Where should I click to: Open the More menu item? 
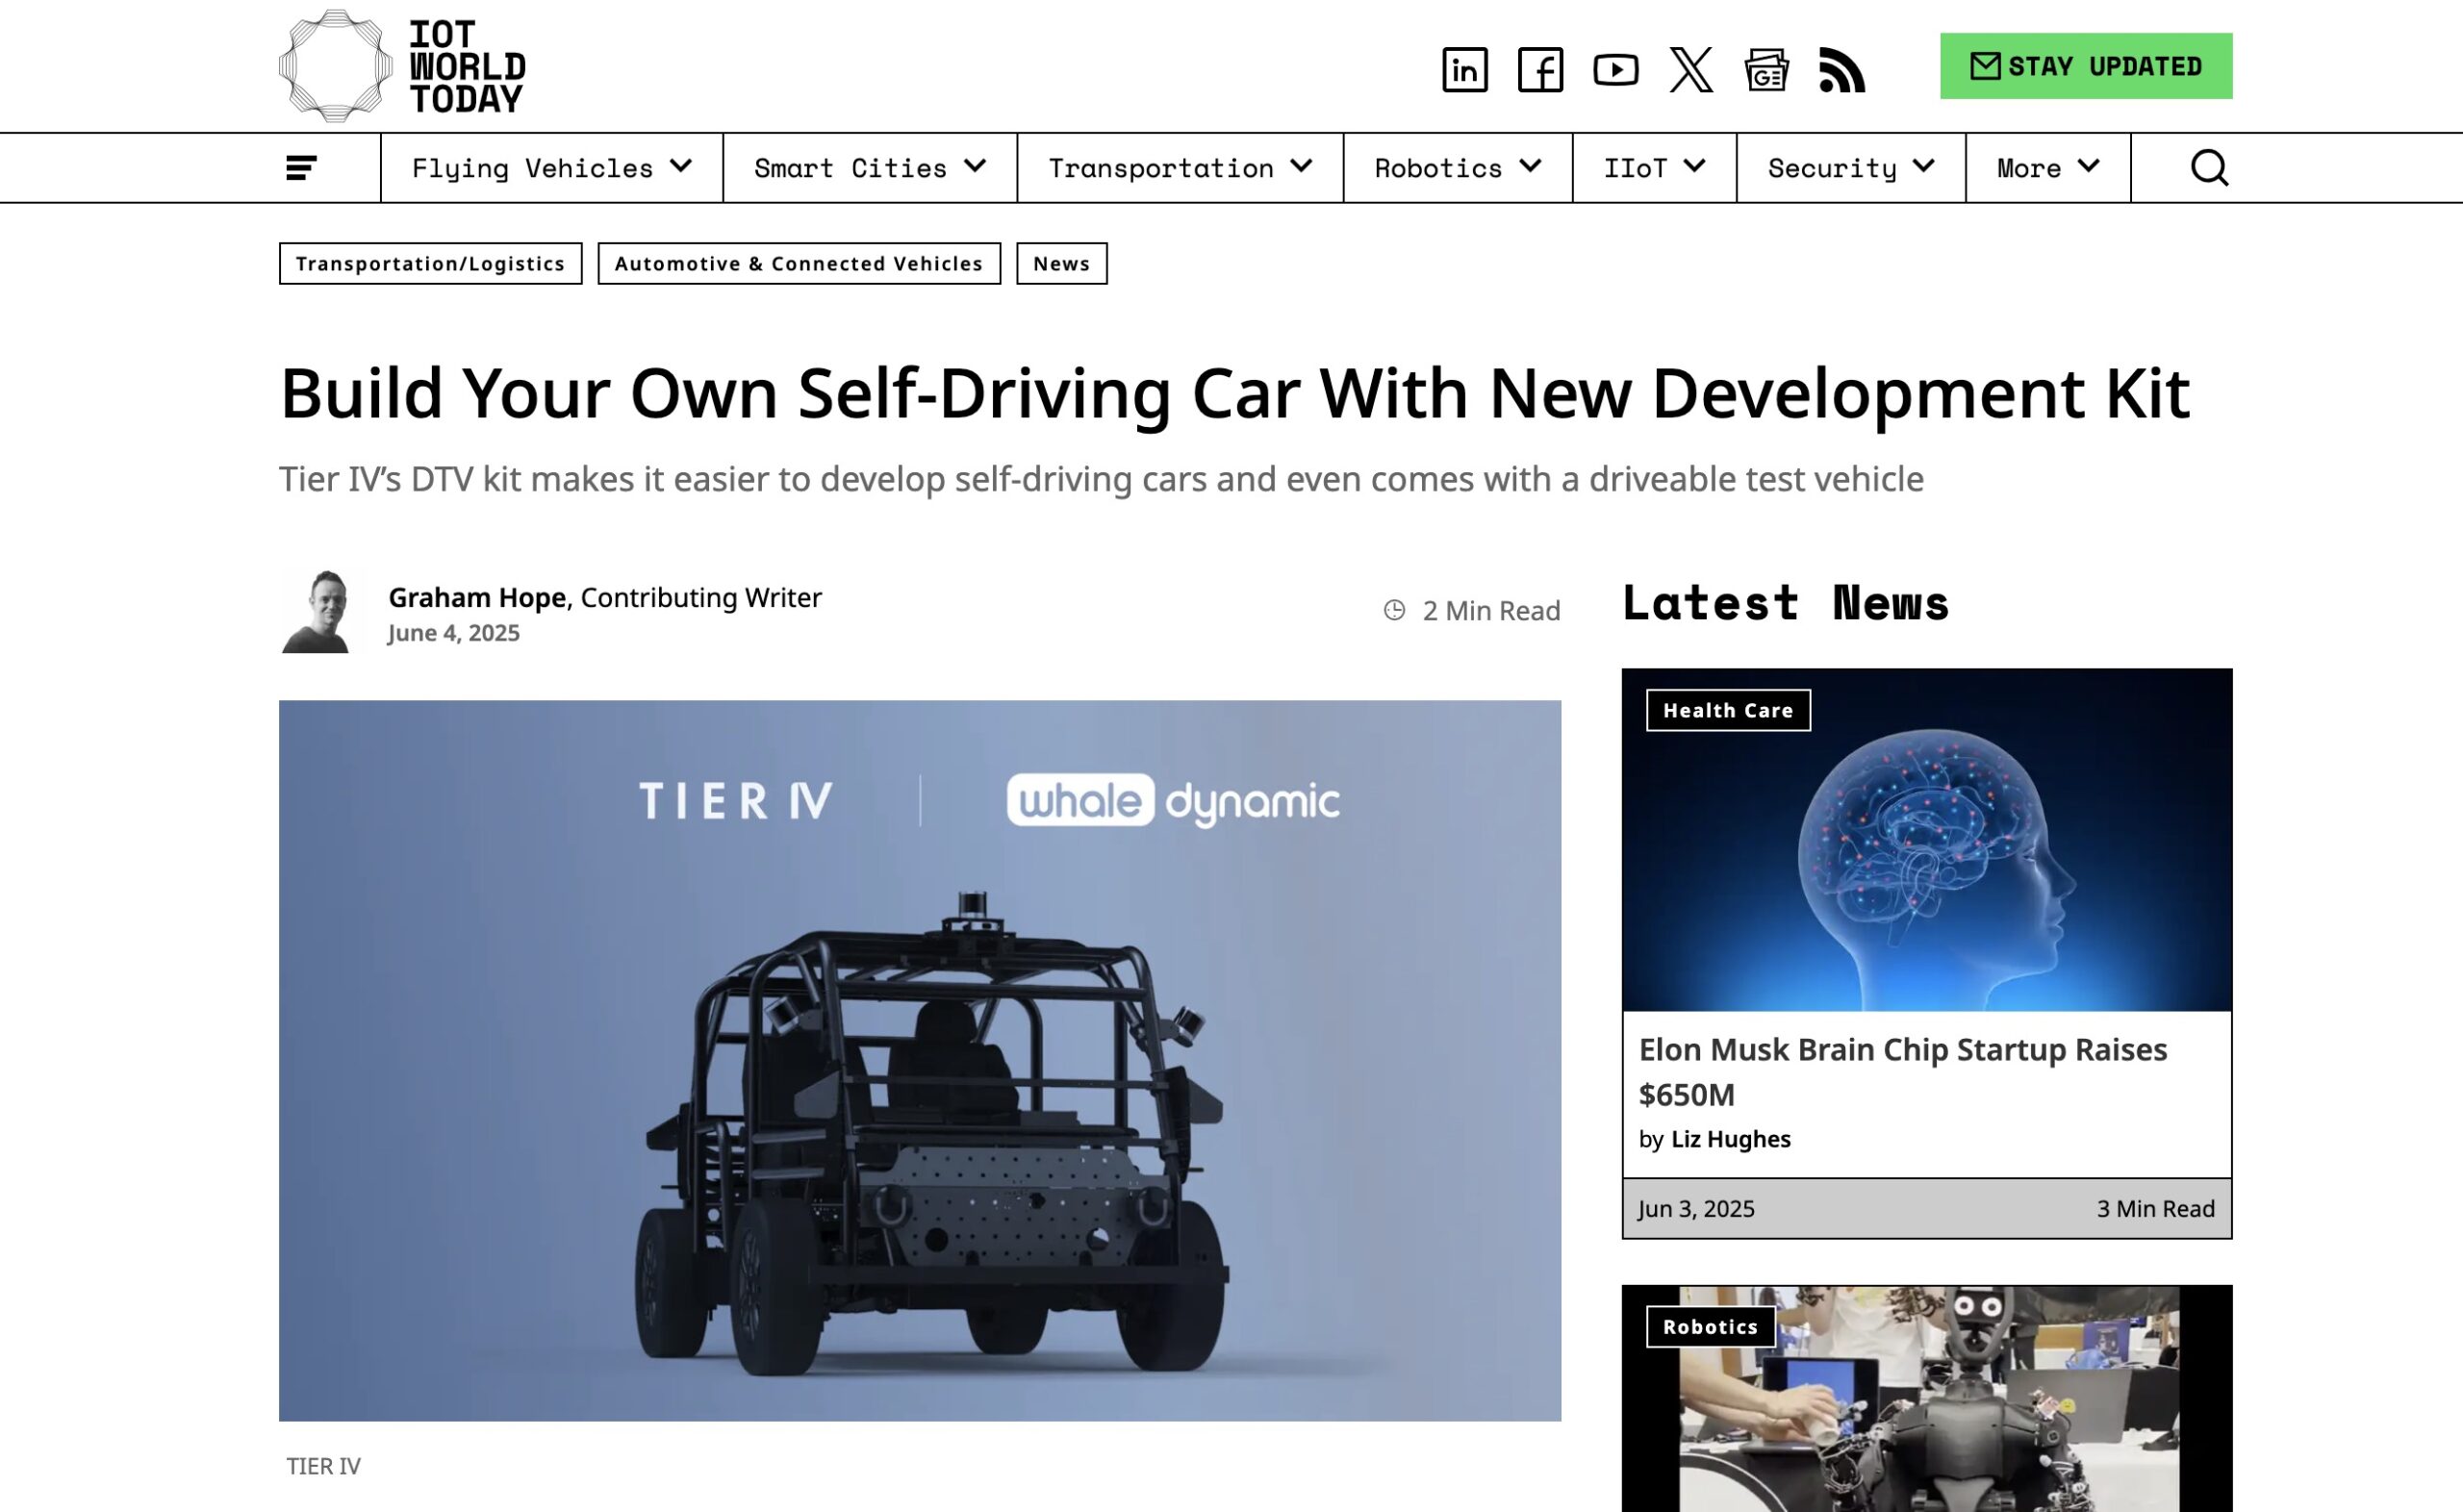2029,168
